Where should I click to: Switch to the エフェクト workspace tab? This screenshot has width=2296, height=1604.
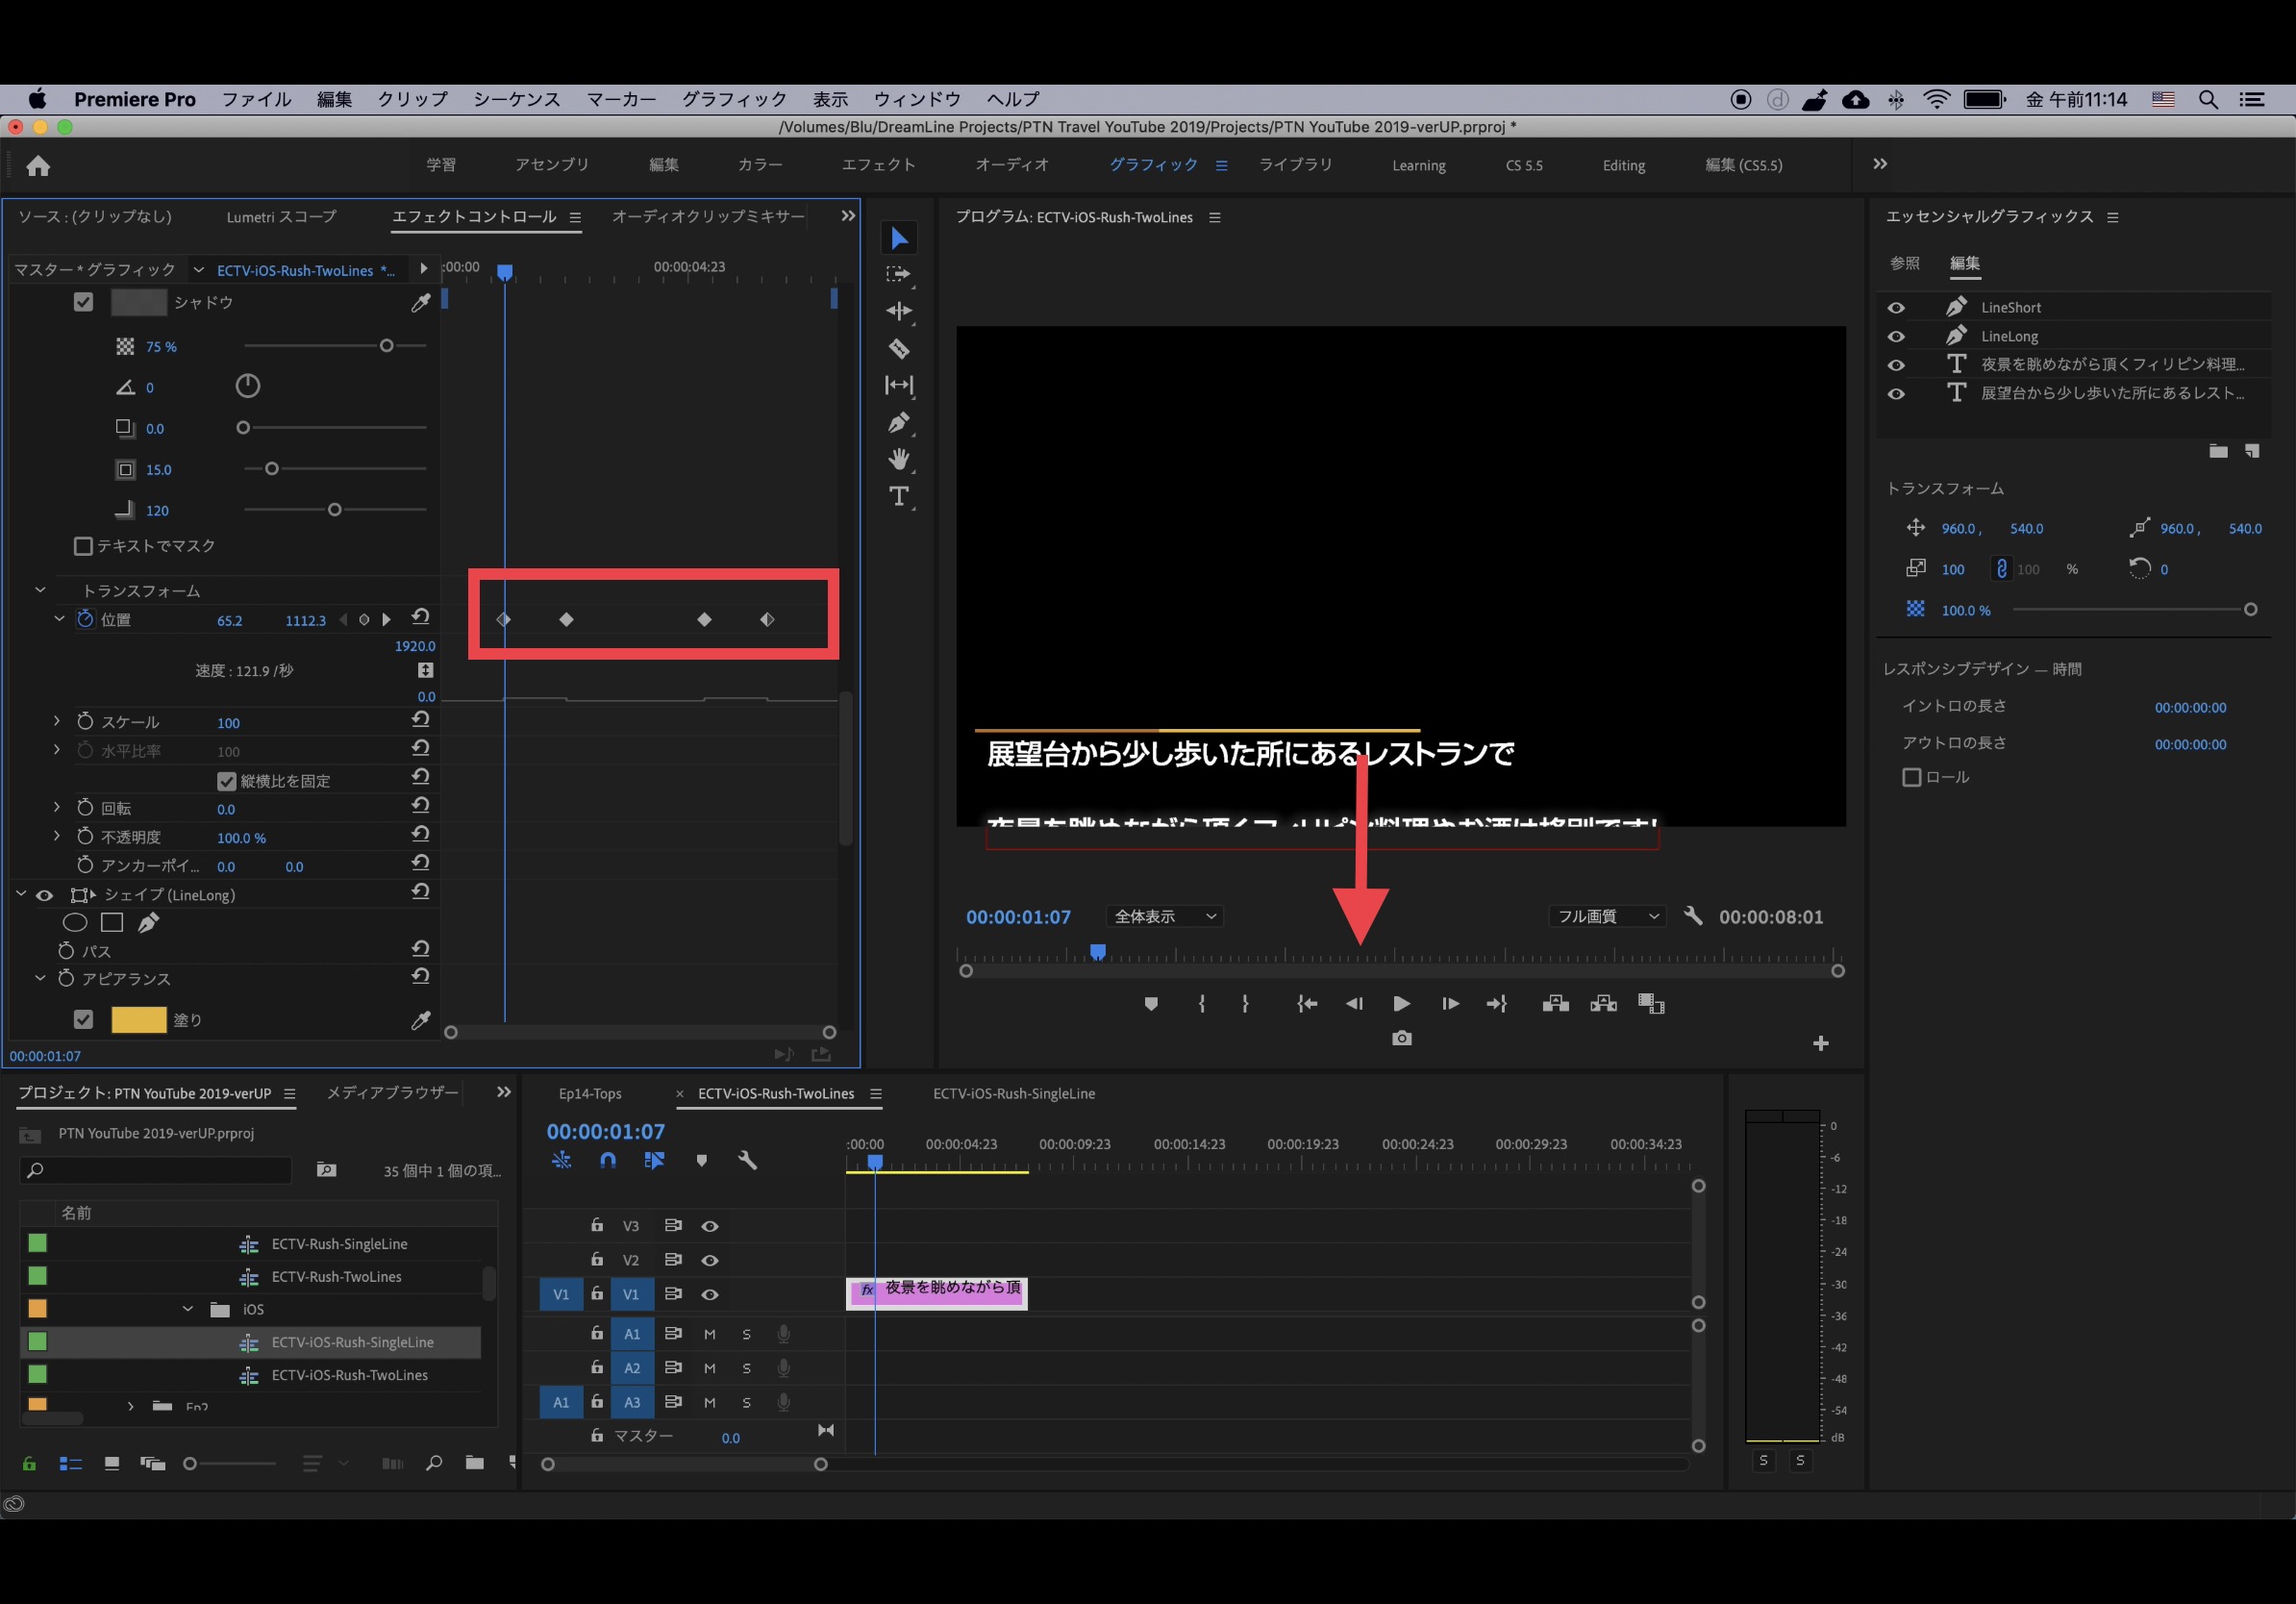[x=878, y=165]
